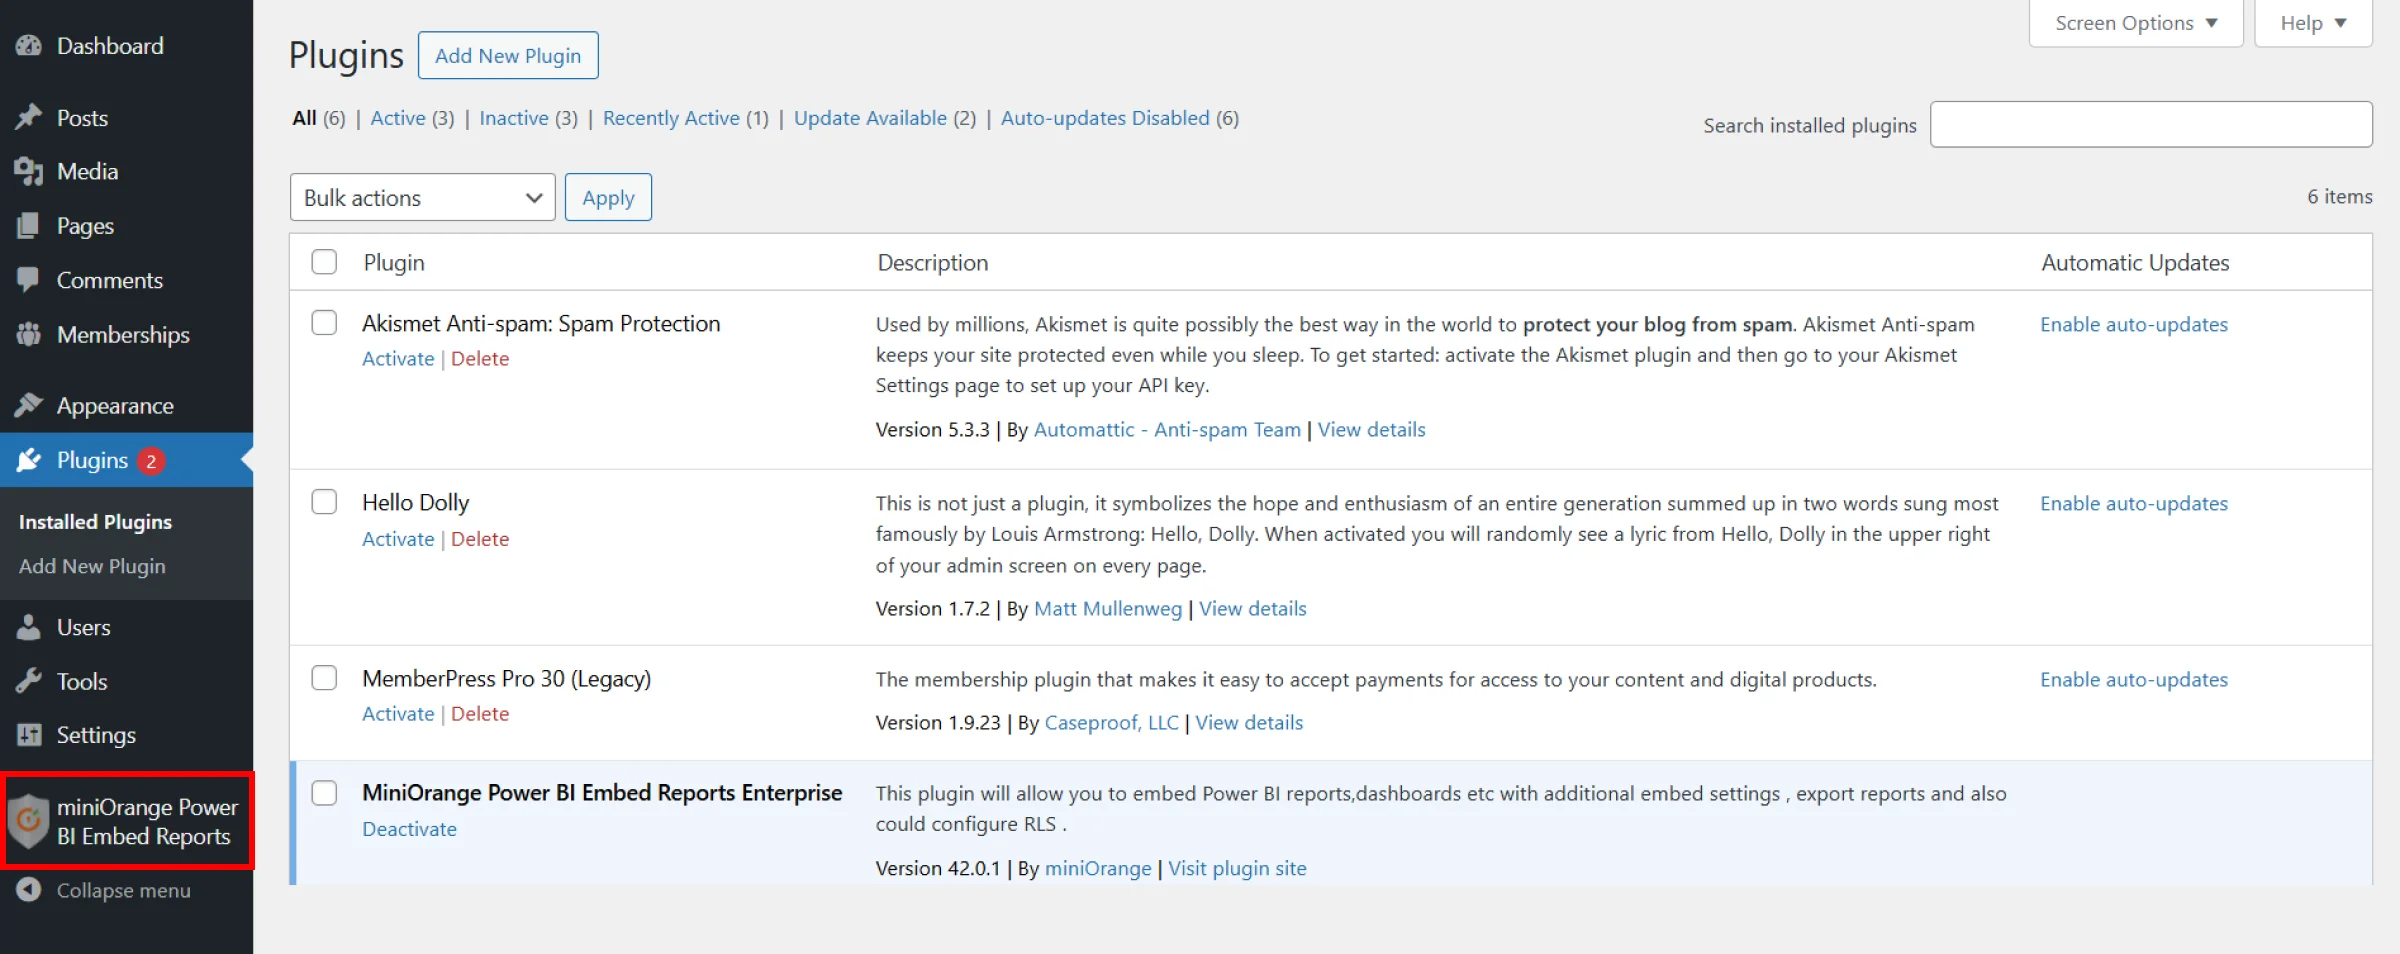
Task: Expand the Help panel
Action: (2313, 23)
